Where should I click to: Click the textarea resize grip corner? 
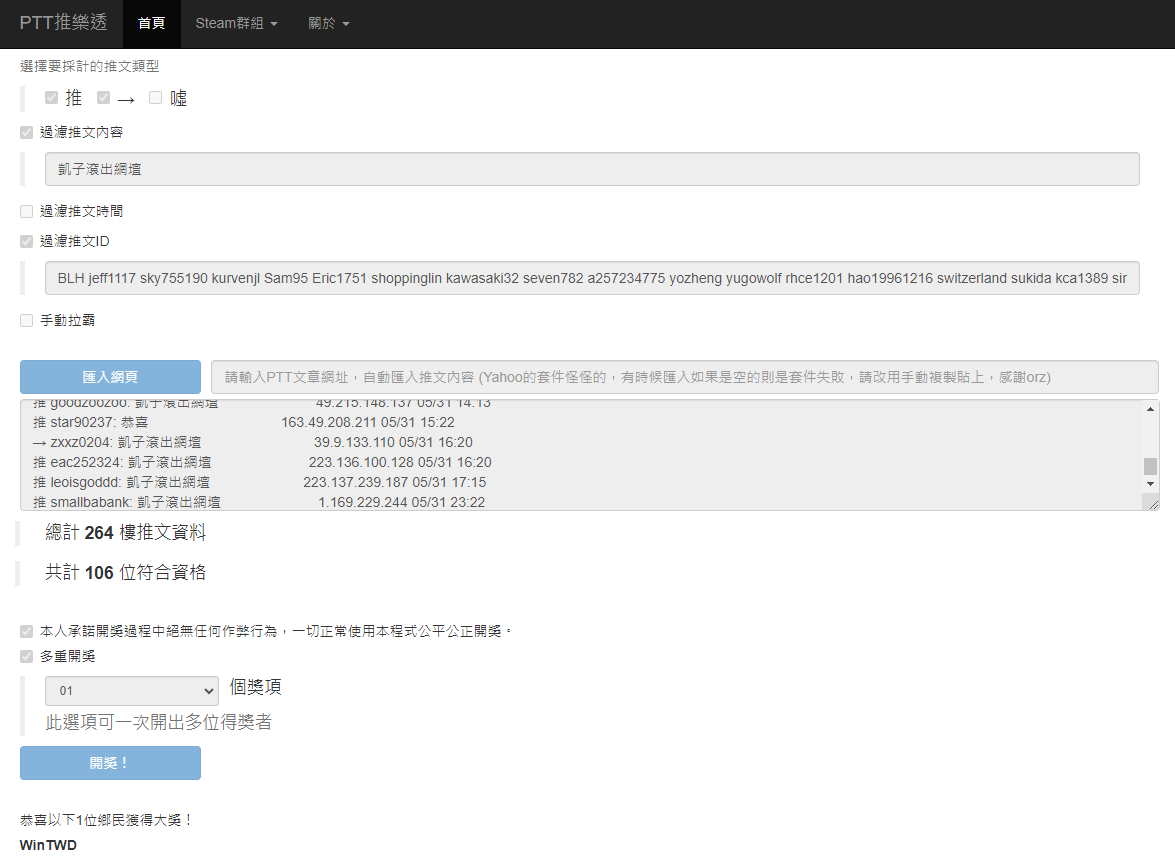tap(1153, 504)
